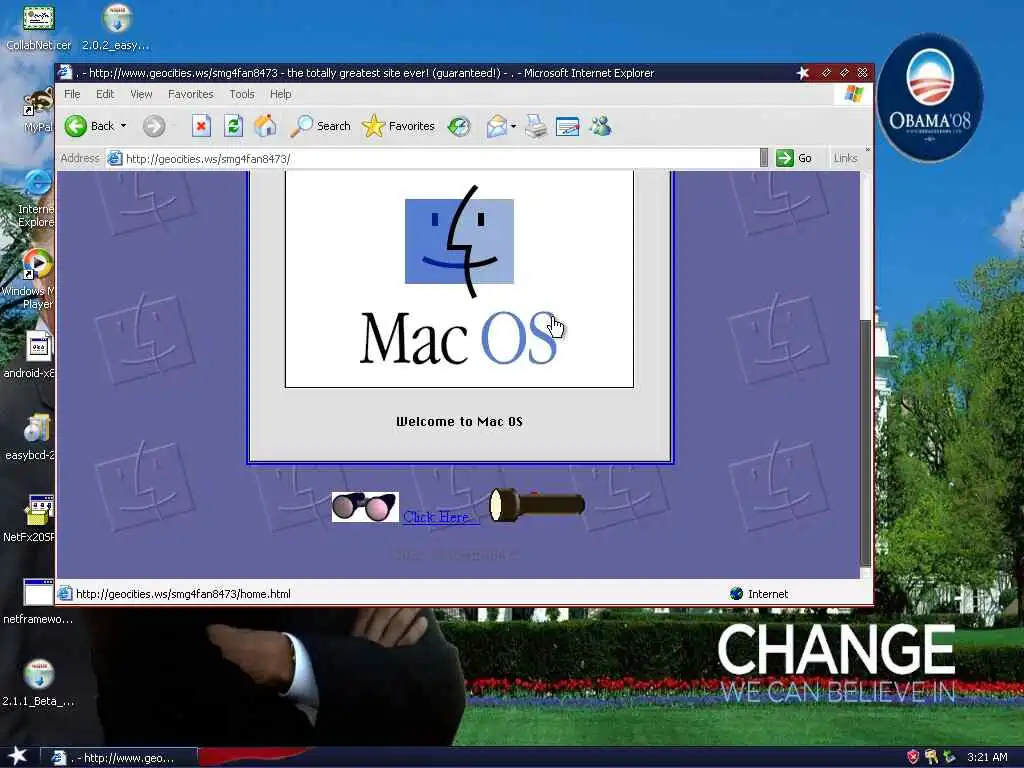Select the IE window taskbar button
The height and width of the screenshot is (768, 1024).
118,758
